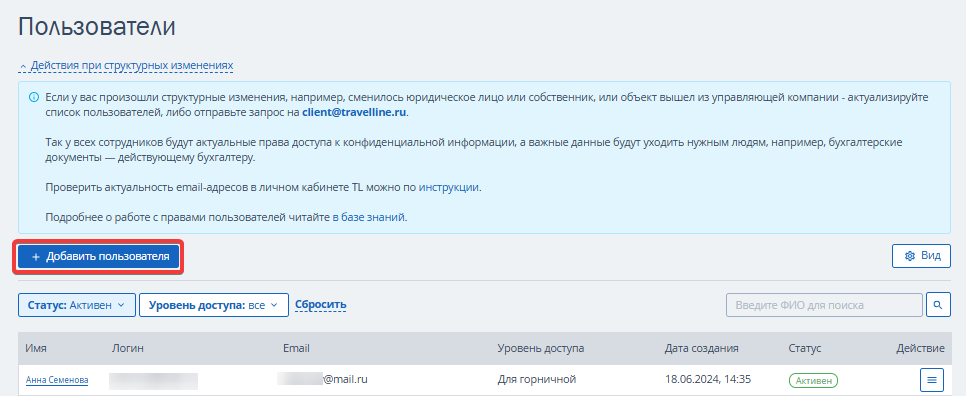The width and height of the screenshot is (966, 396).
Task: Open the инструкции link
Action: 448,187
